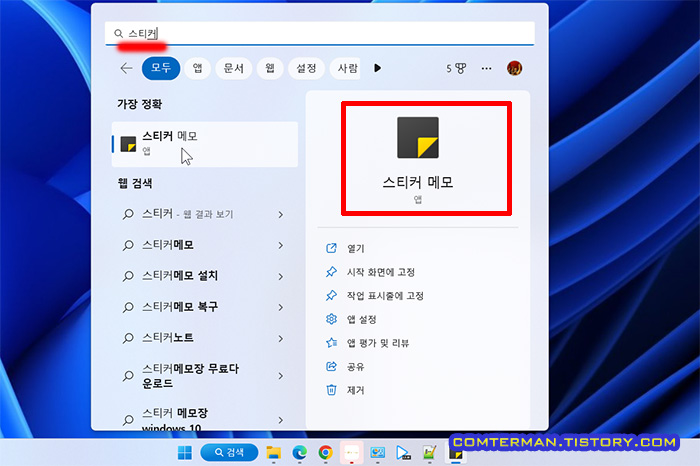Select the 스티커메모장 무료다운로드 suggestion
The width and height of the screenshot is (700, 466).
pos(191,376)
